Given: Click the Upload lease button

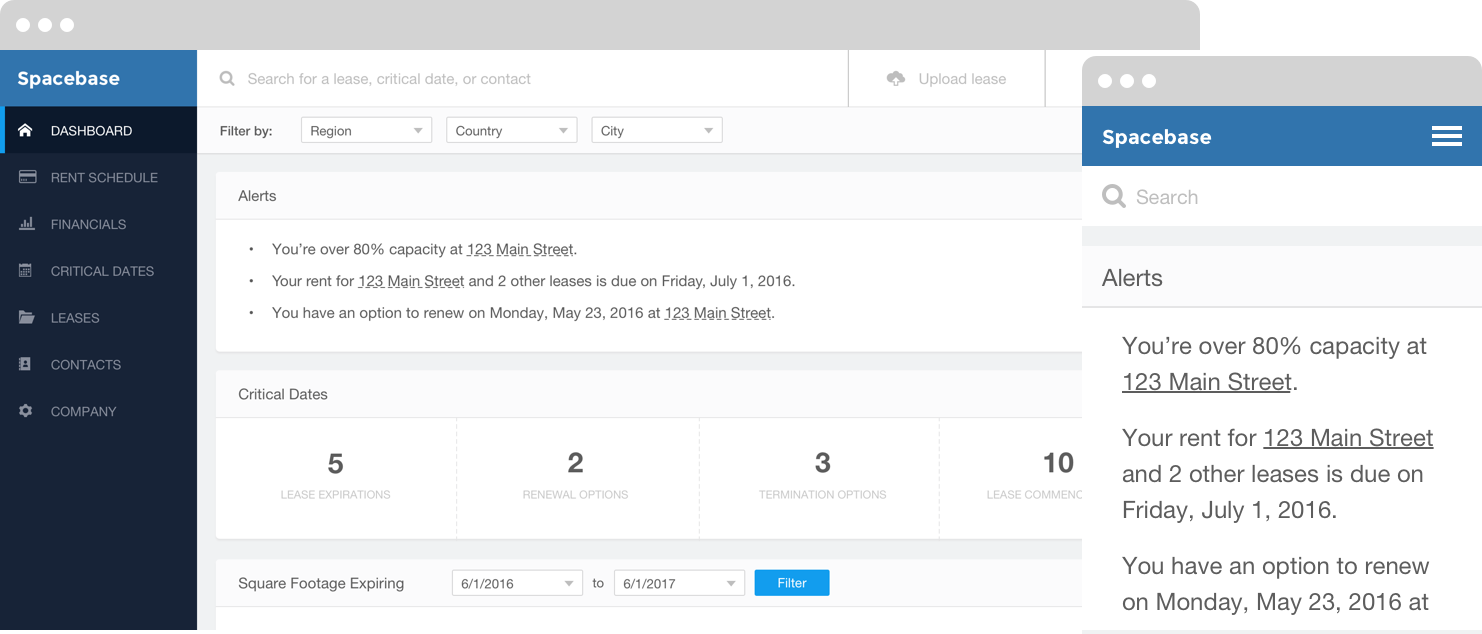Looking at the screenshot, I should [946, 78].
